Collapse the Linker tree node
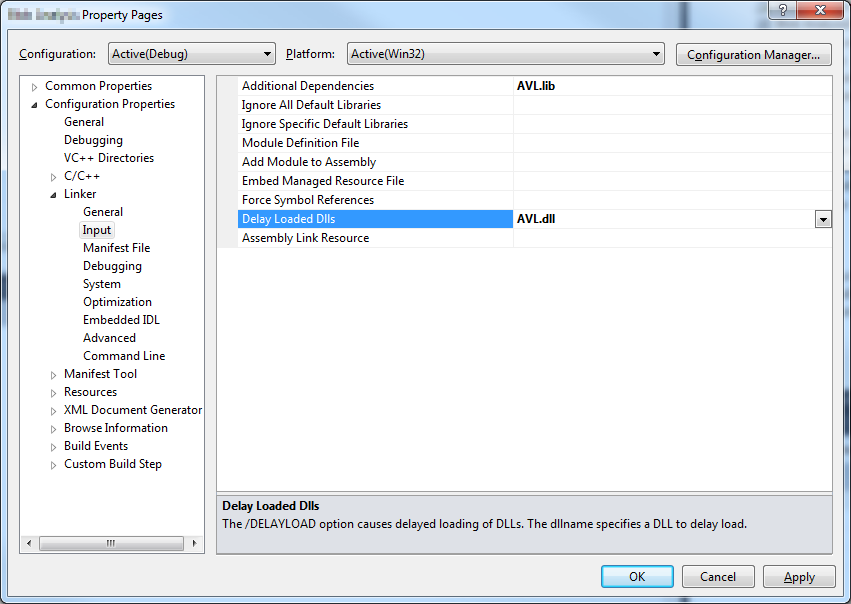The image size is (851, 604). (x=54, y=195)
